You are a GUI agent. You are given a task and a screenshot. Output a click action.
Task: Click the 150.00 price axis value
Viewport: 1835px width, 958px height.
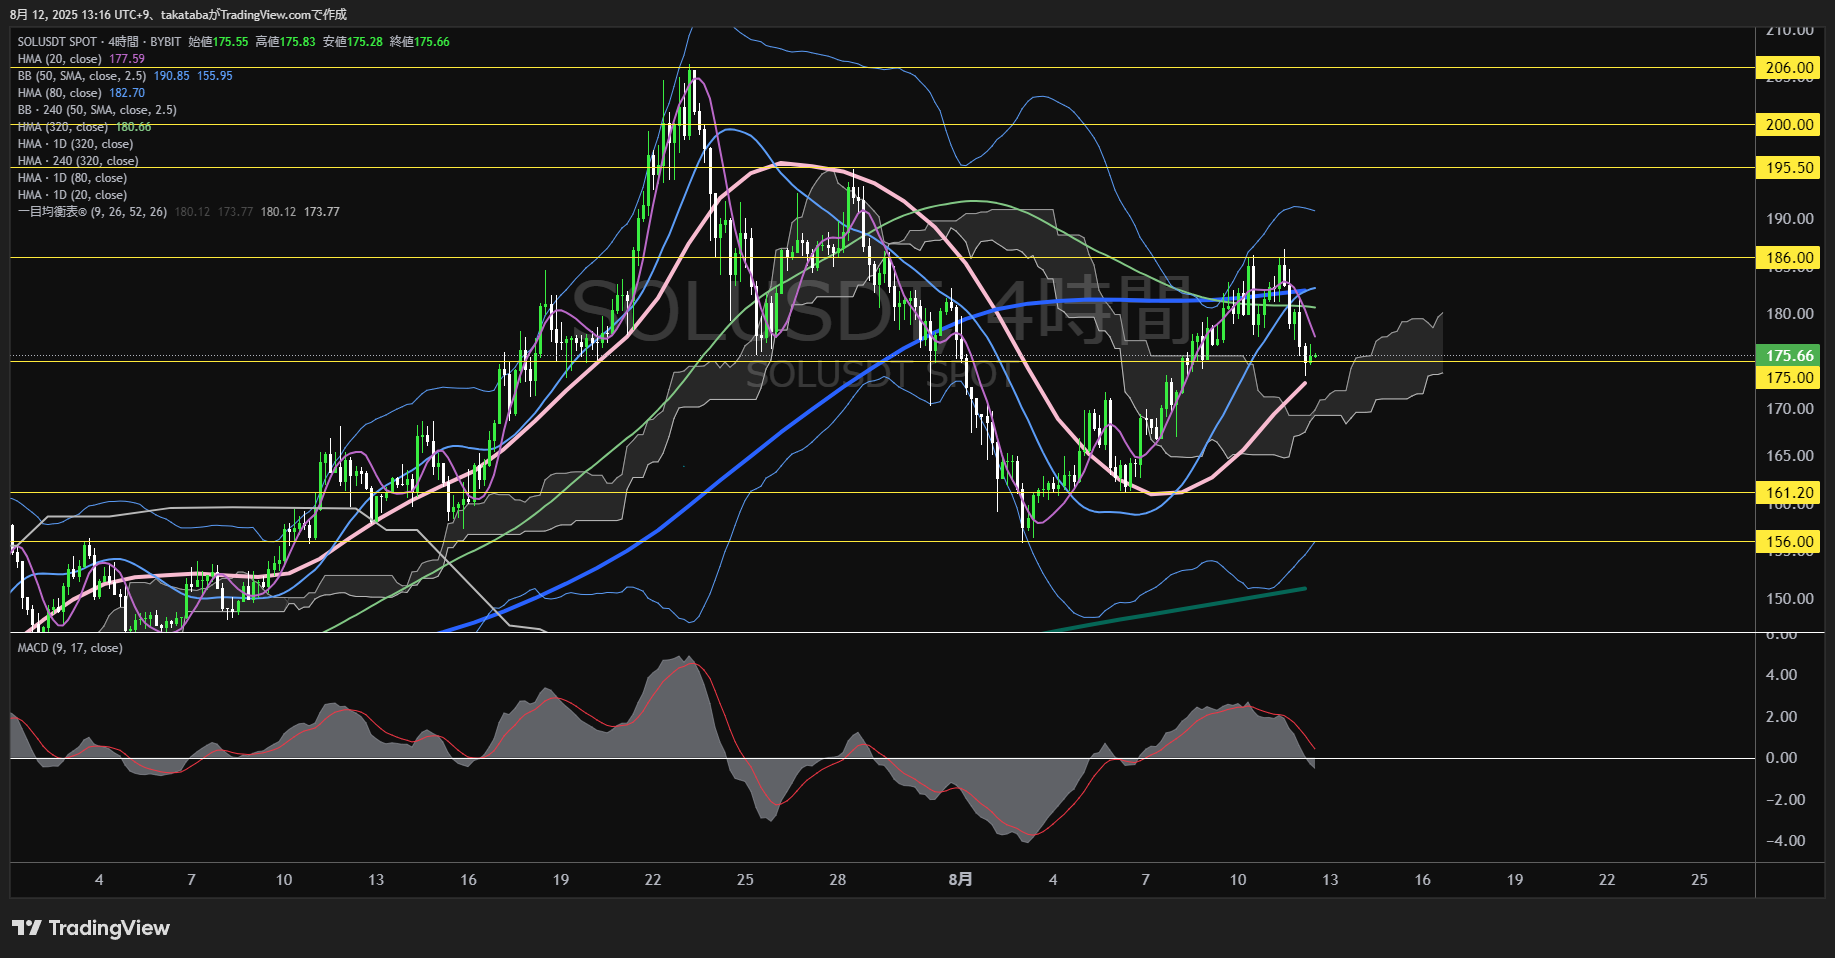[1789, 599]
